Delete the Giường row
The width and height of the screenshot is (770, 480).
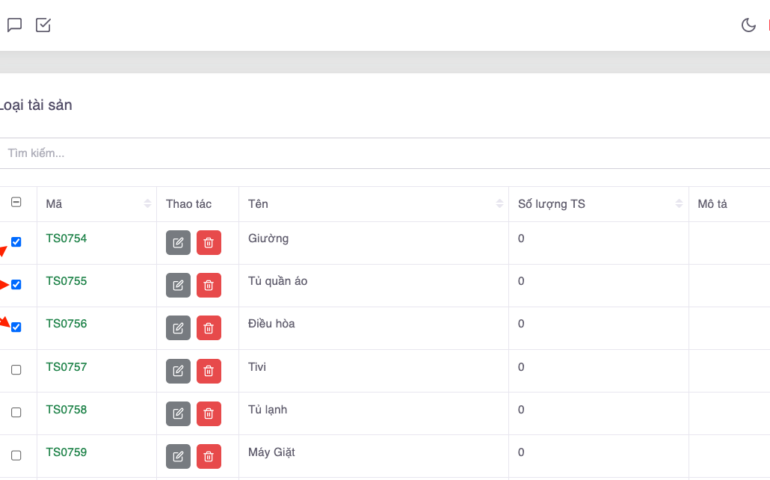pyautogui.click(x=209, y=243)
